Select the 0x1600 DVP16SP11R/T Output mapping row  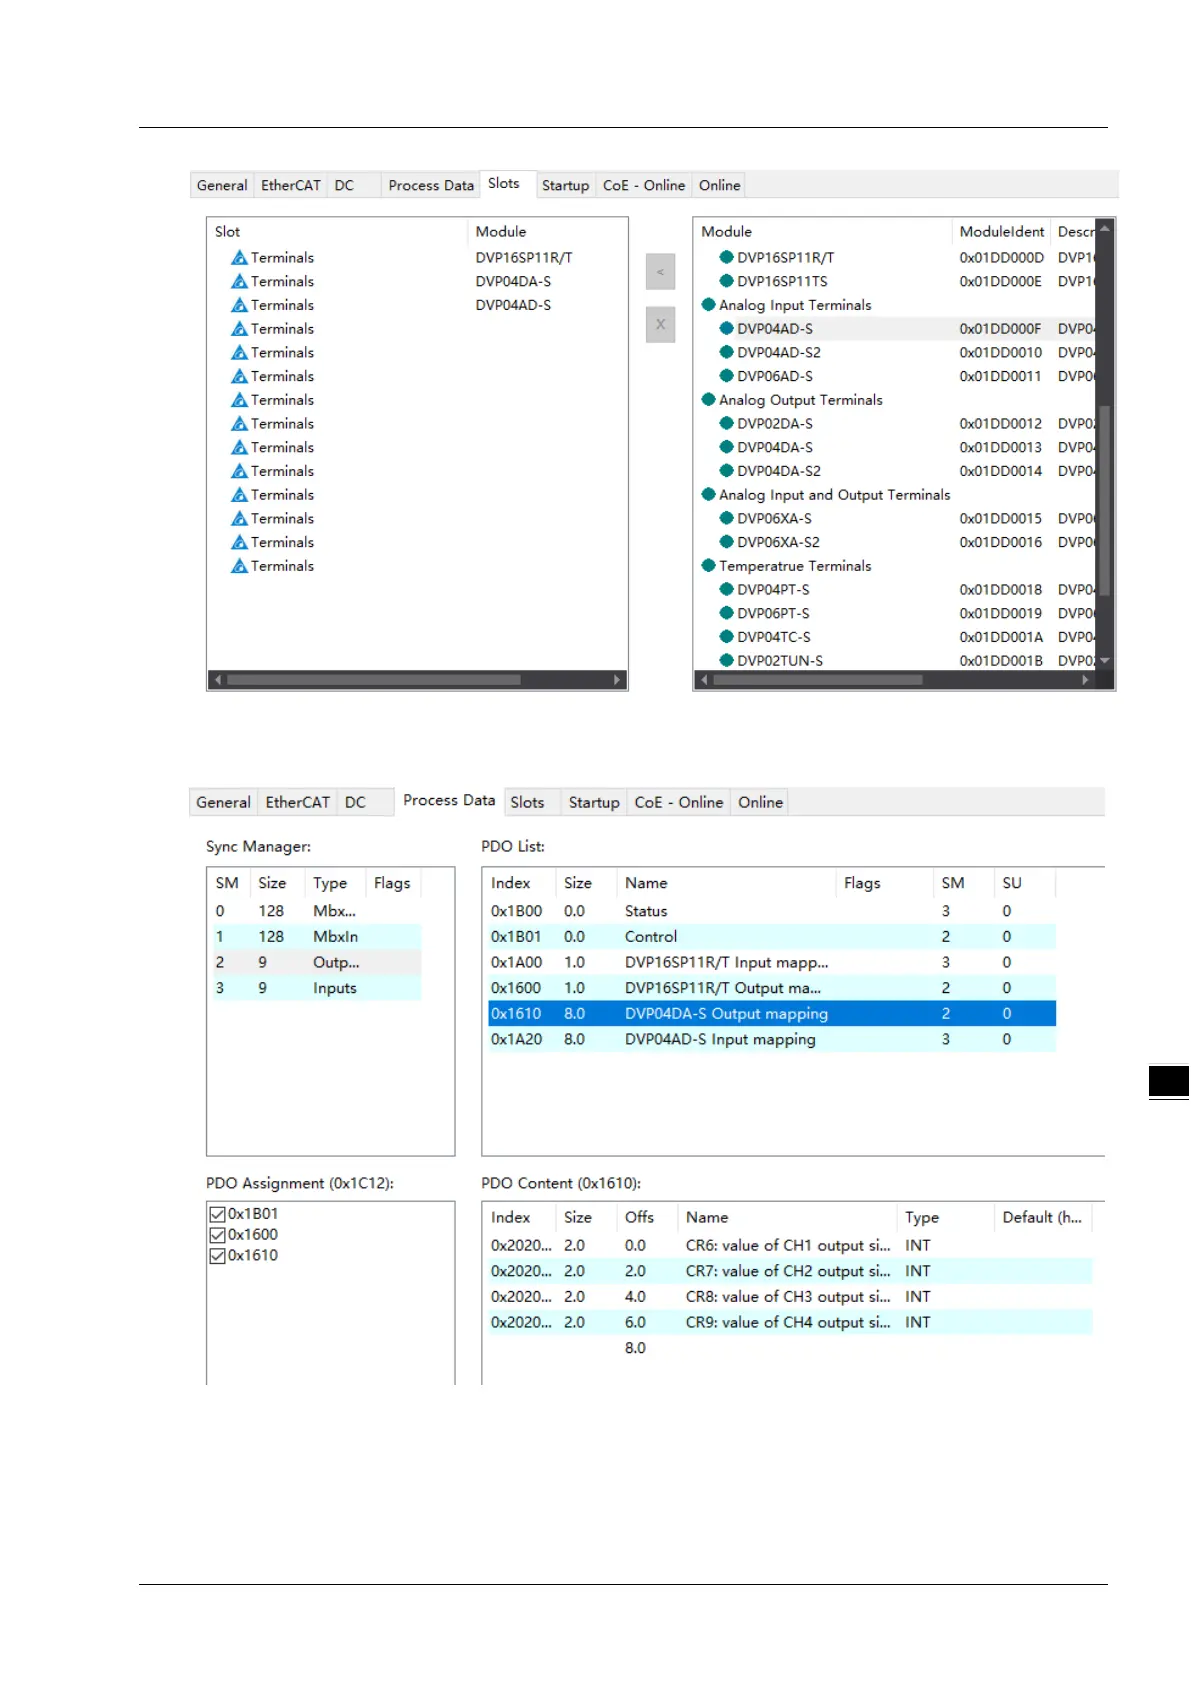click(x=771, y=988)
